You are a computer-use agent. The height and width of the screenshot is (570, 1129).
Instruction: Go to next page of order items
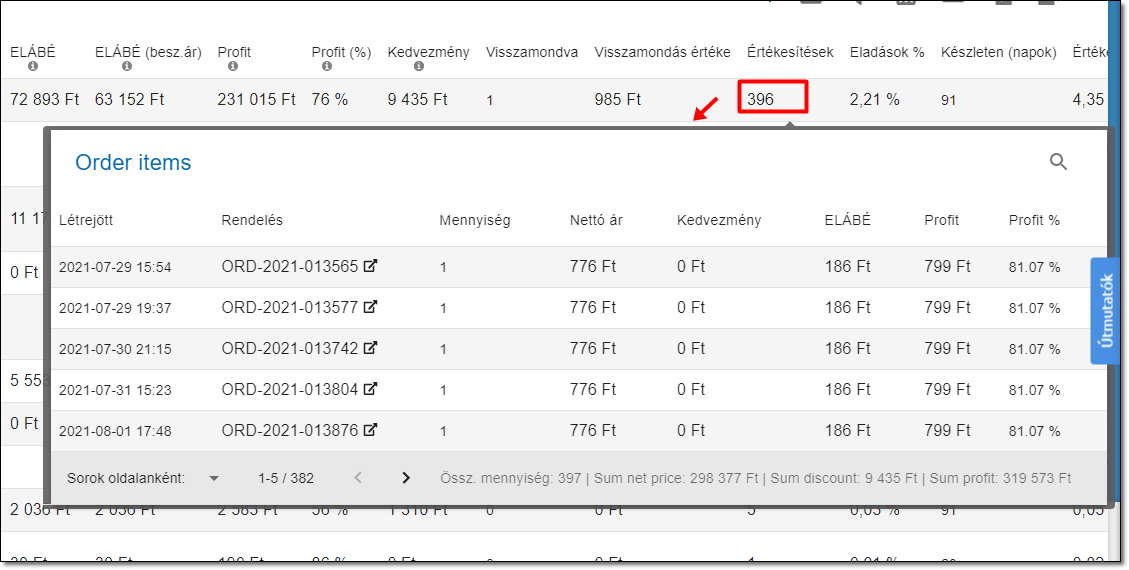406,478
